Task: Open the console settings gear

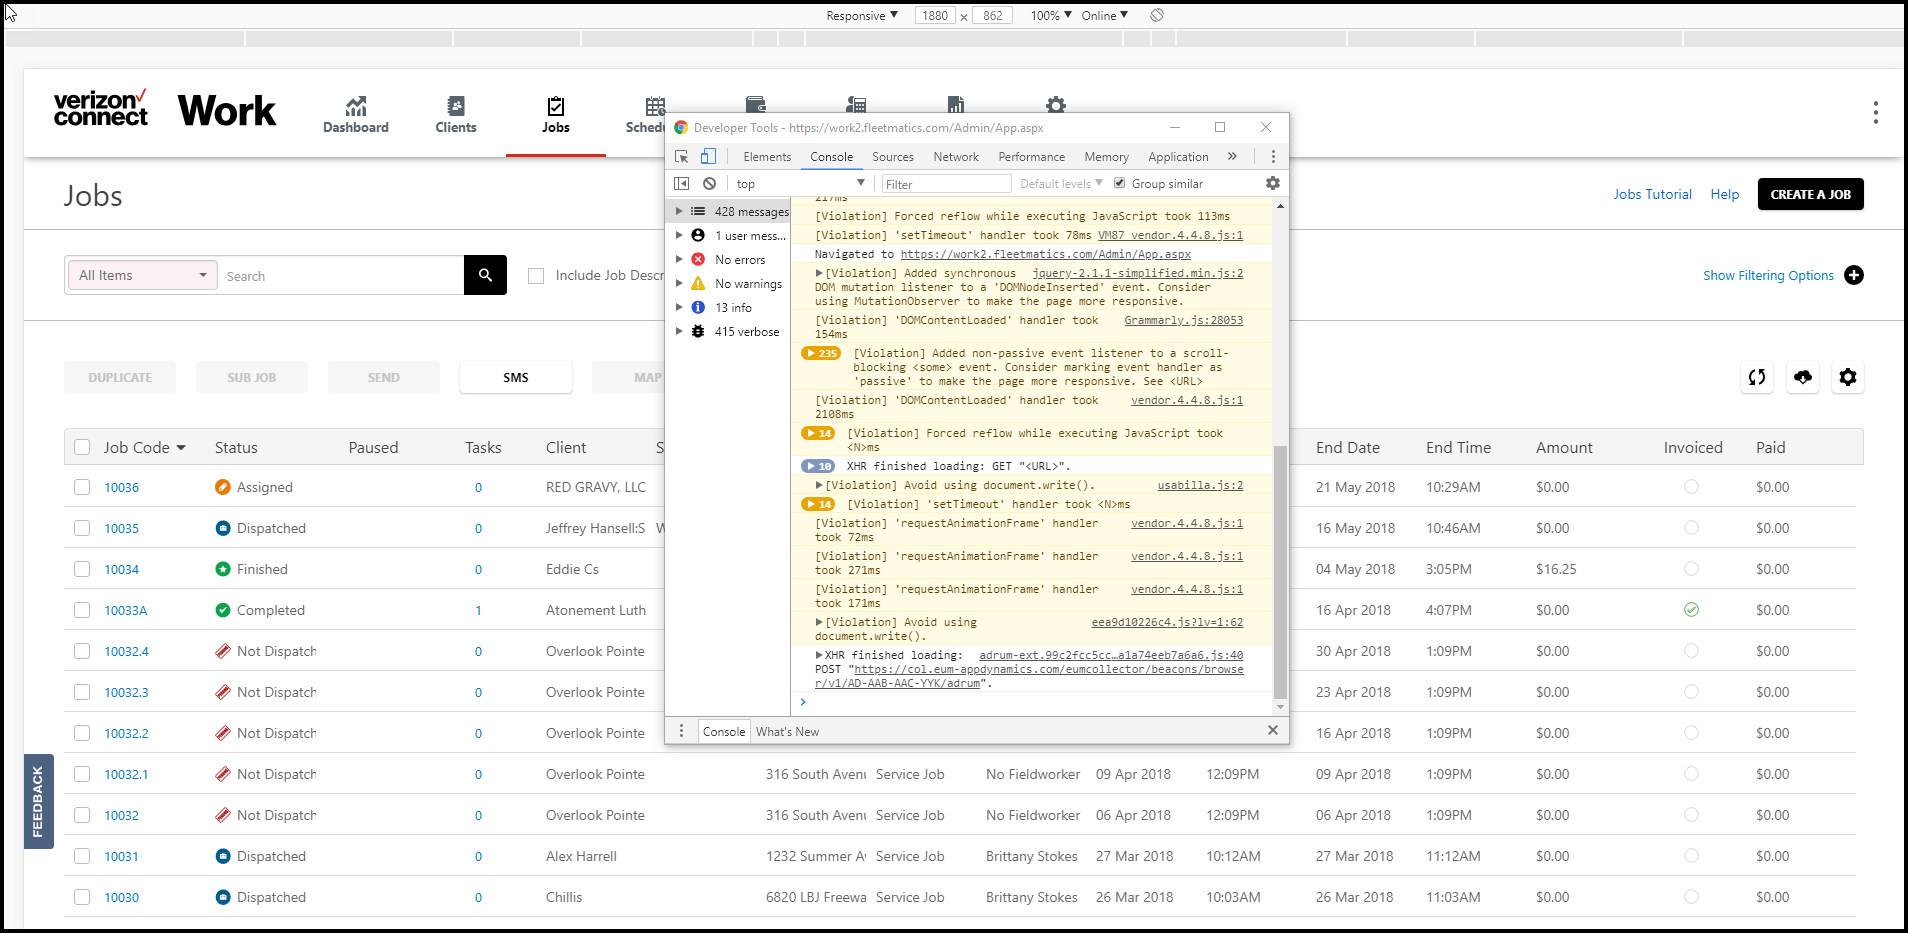Action: coord(1273,183)
